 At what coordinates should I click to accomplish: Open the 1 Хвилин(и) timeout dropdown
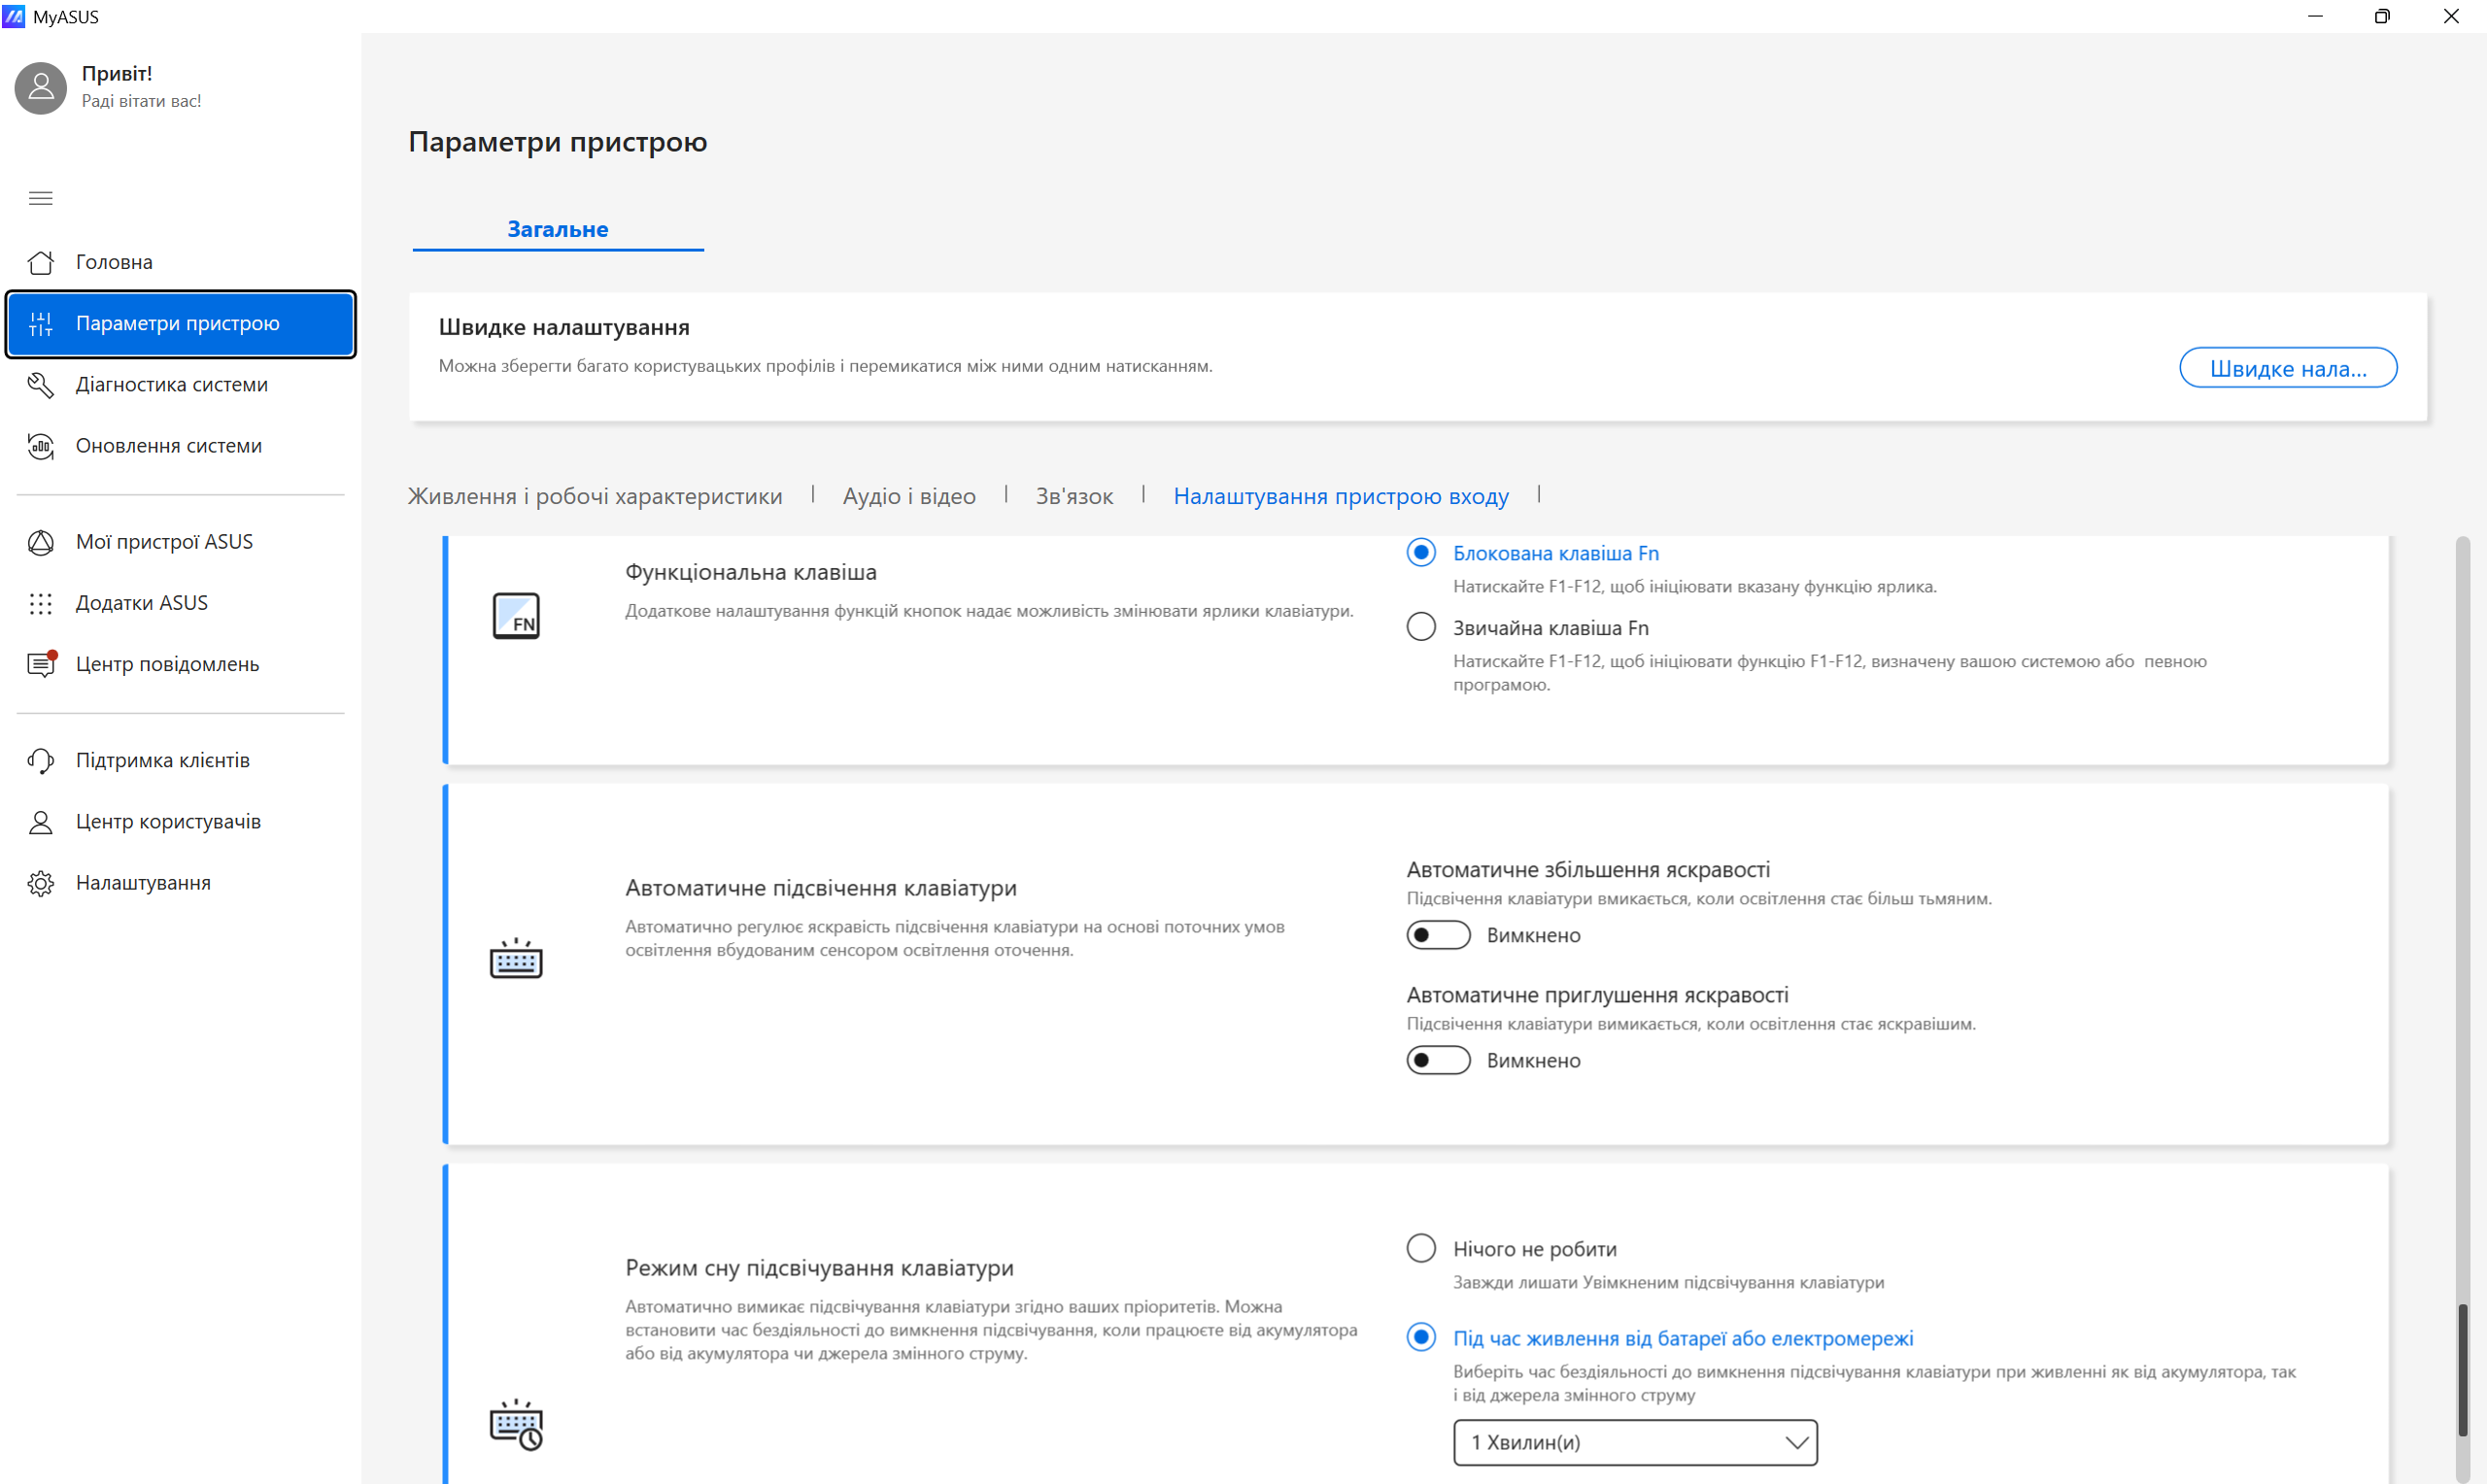point(1634,1442)
